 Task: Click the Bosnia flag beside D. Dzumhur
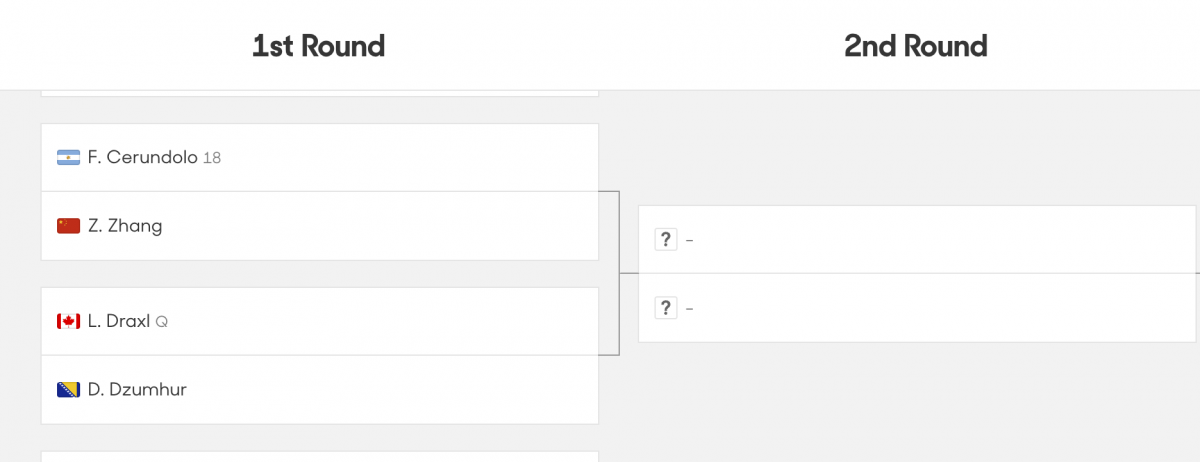[x=68, y=390]
